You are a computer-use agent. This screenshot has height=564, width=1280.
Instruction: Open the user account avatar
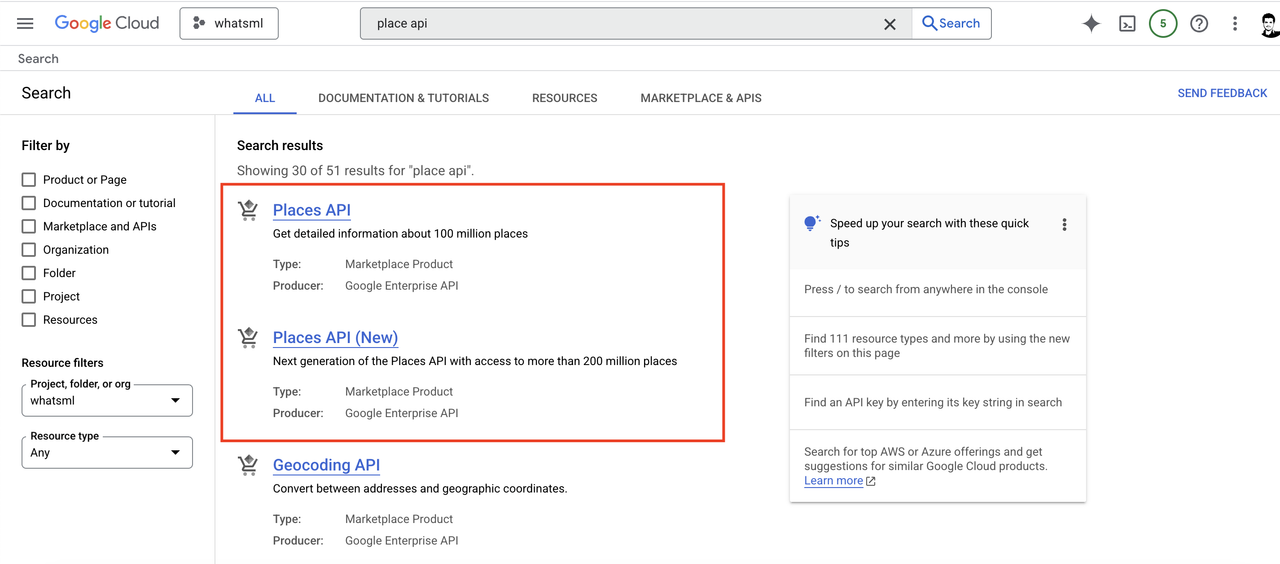1269,24
